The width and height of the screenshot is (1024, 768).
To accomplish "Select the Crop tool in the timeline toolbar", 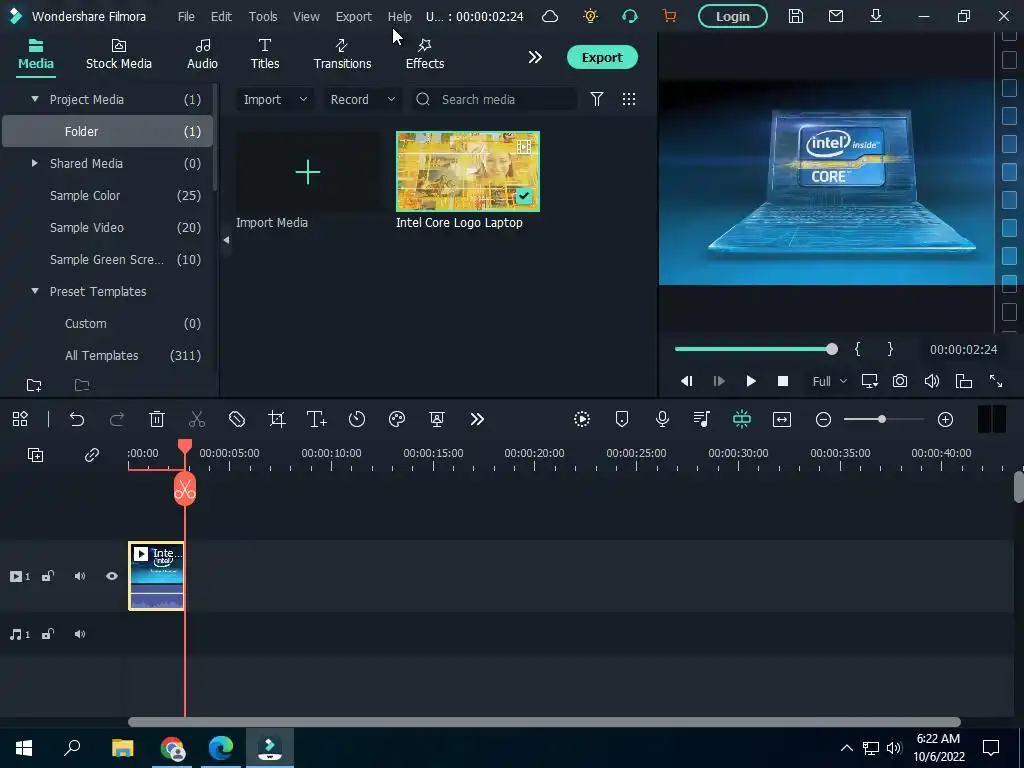I will click(277, 419).
